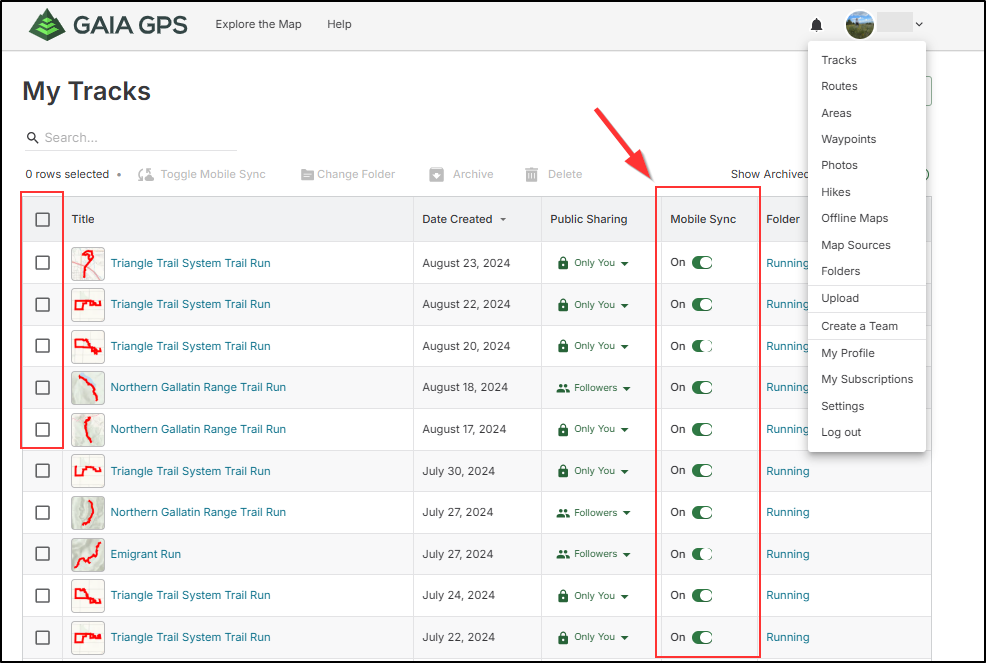Open thumbnail of August 17 Gallatin track
The height and width of the screenshot is (663, 986).
[x=88, y=429]
